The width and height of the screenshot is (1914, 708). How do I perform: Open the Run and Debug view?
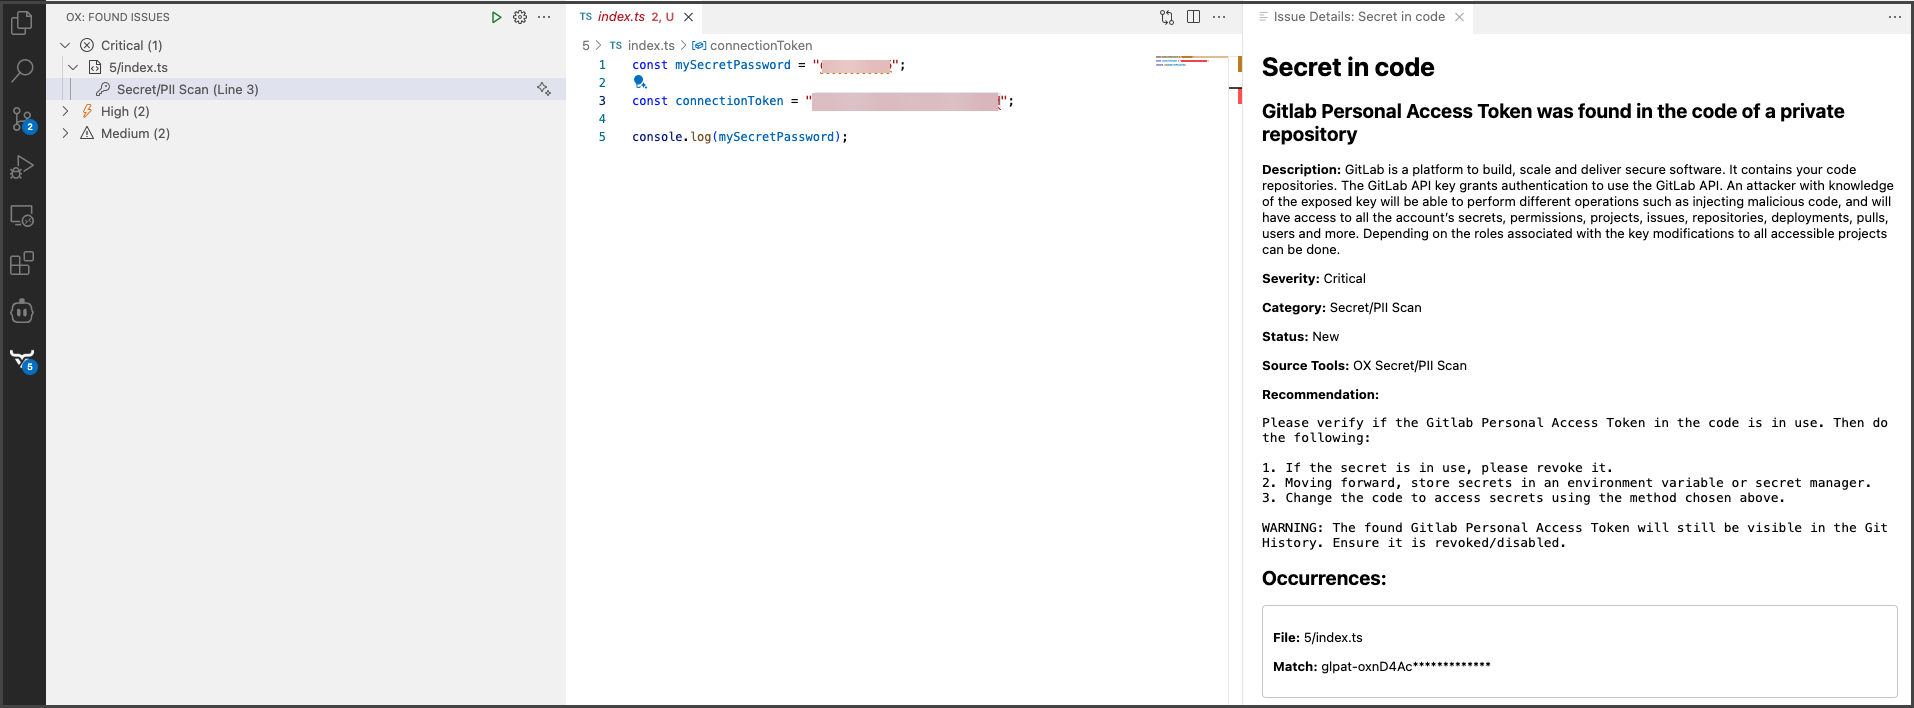tap(22, 167)
